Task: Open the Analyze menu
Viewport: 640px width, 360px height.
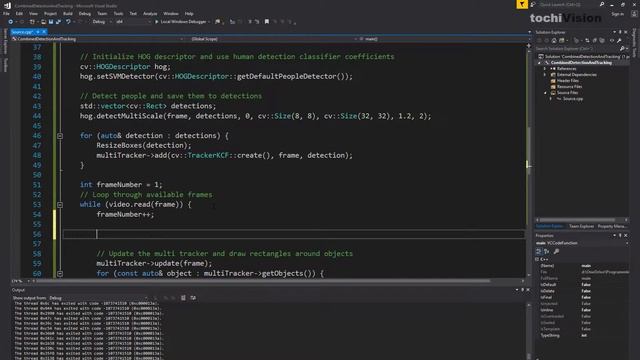Action: (150, 13)
